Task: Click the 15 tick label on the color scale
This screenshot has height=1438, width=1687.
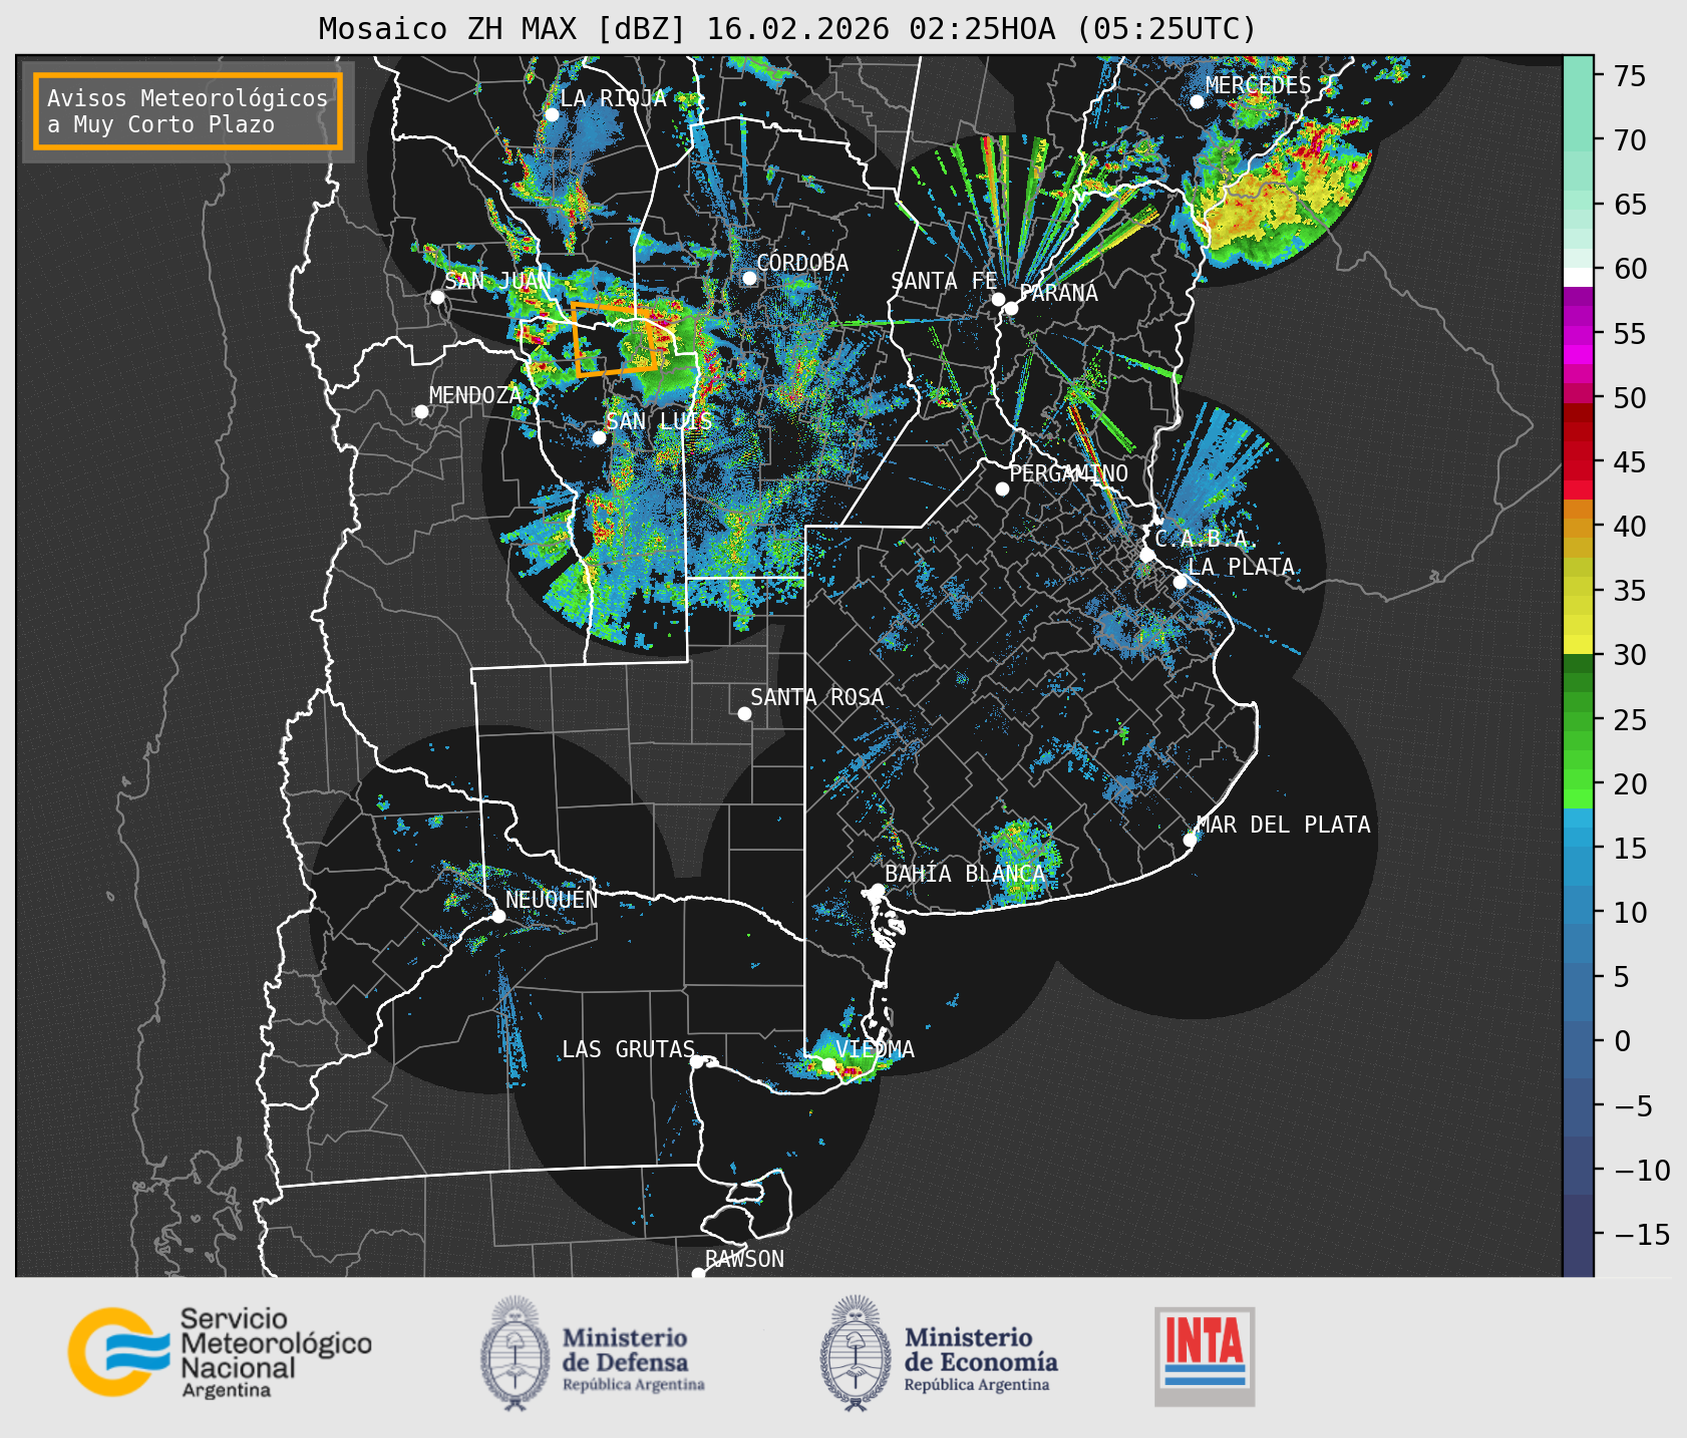Action: 1631,849
